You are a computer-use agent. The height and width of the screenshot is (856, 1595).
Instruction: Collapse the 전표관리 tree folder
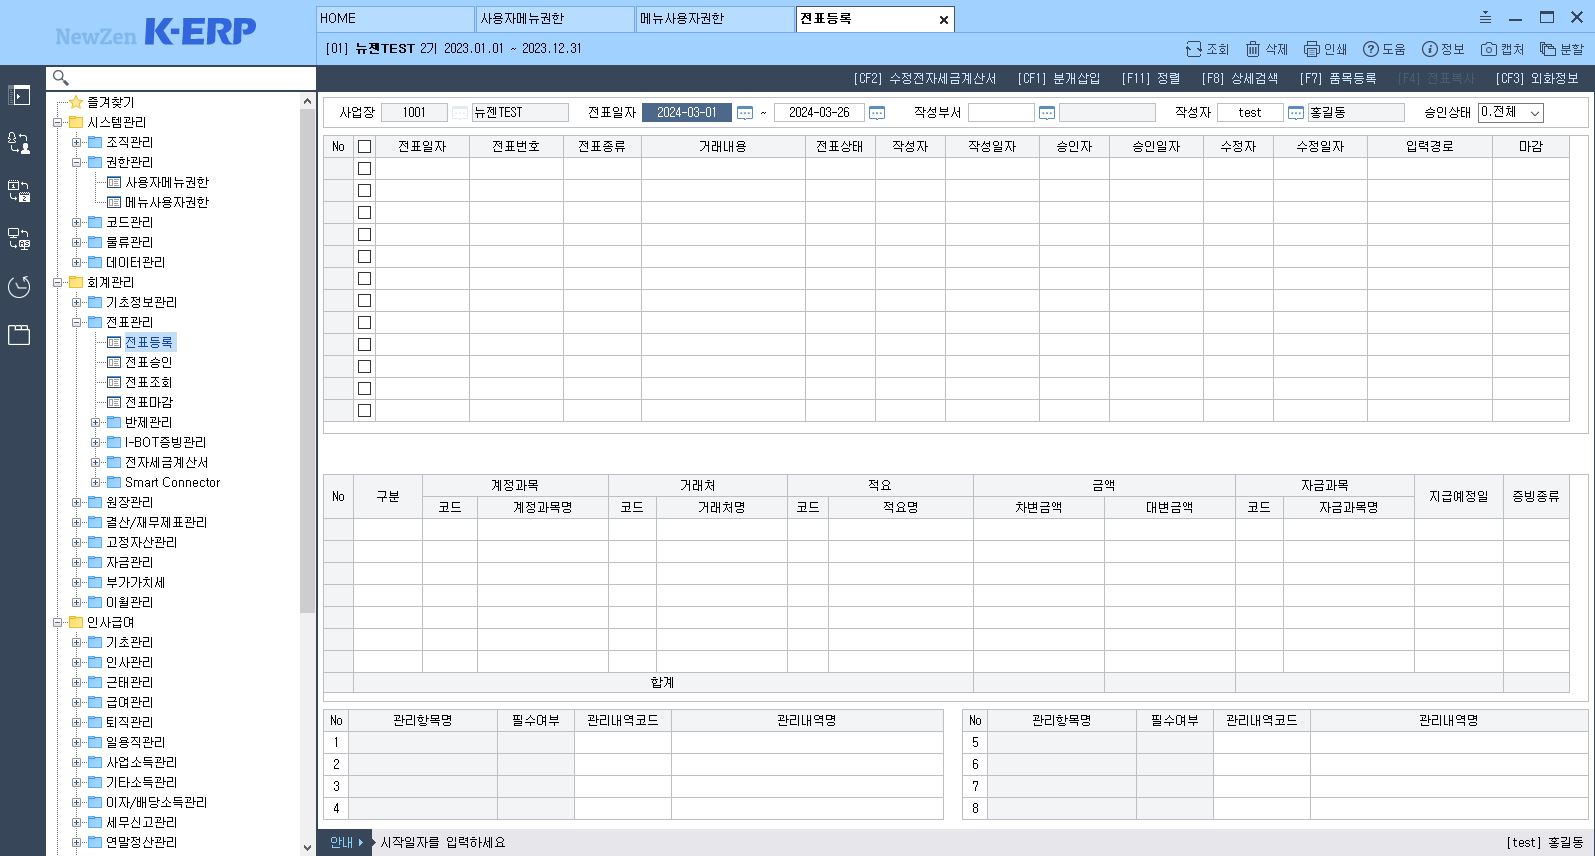[x=77, y=322]
